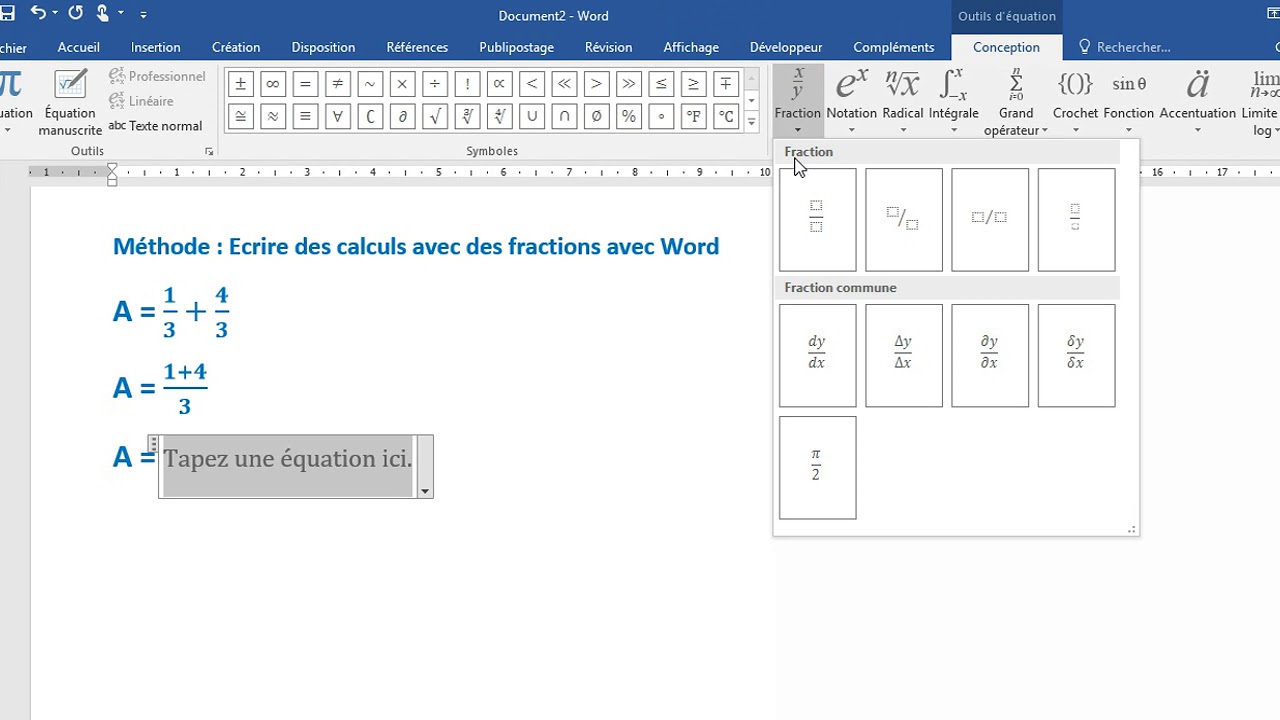Switch to the Insertion tab

(x=155, y=47)
